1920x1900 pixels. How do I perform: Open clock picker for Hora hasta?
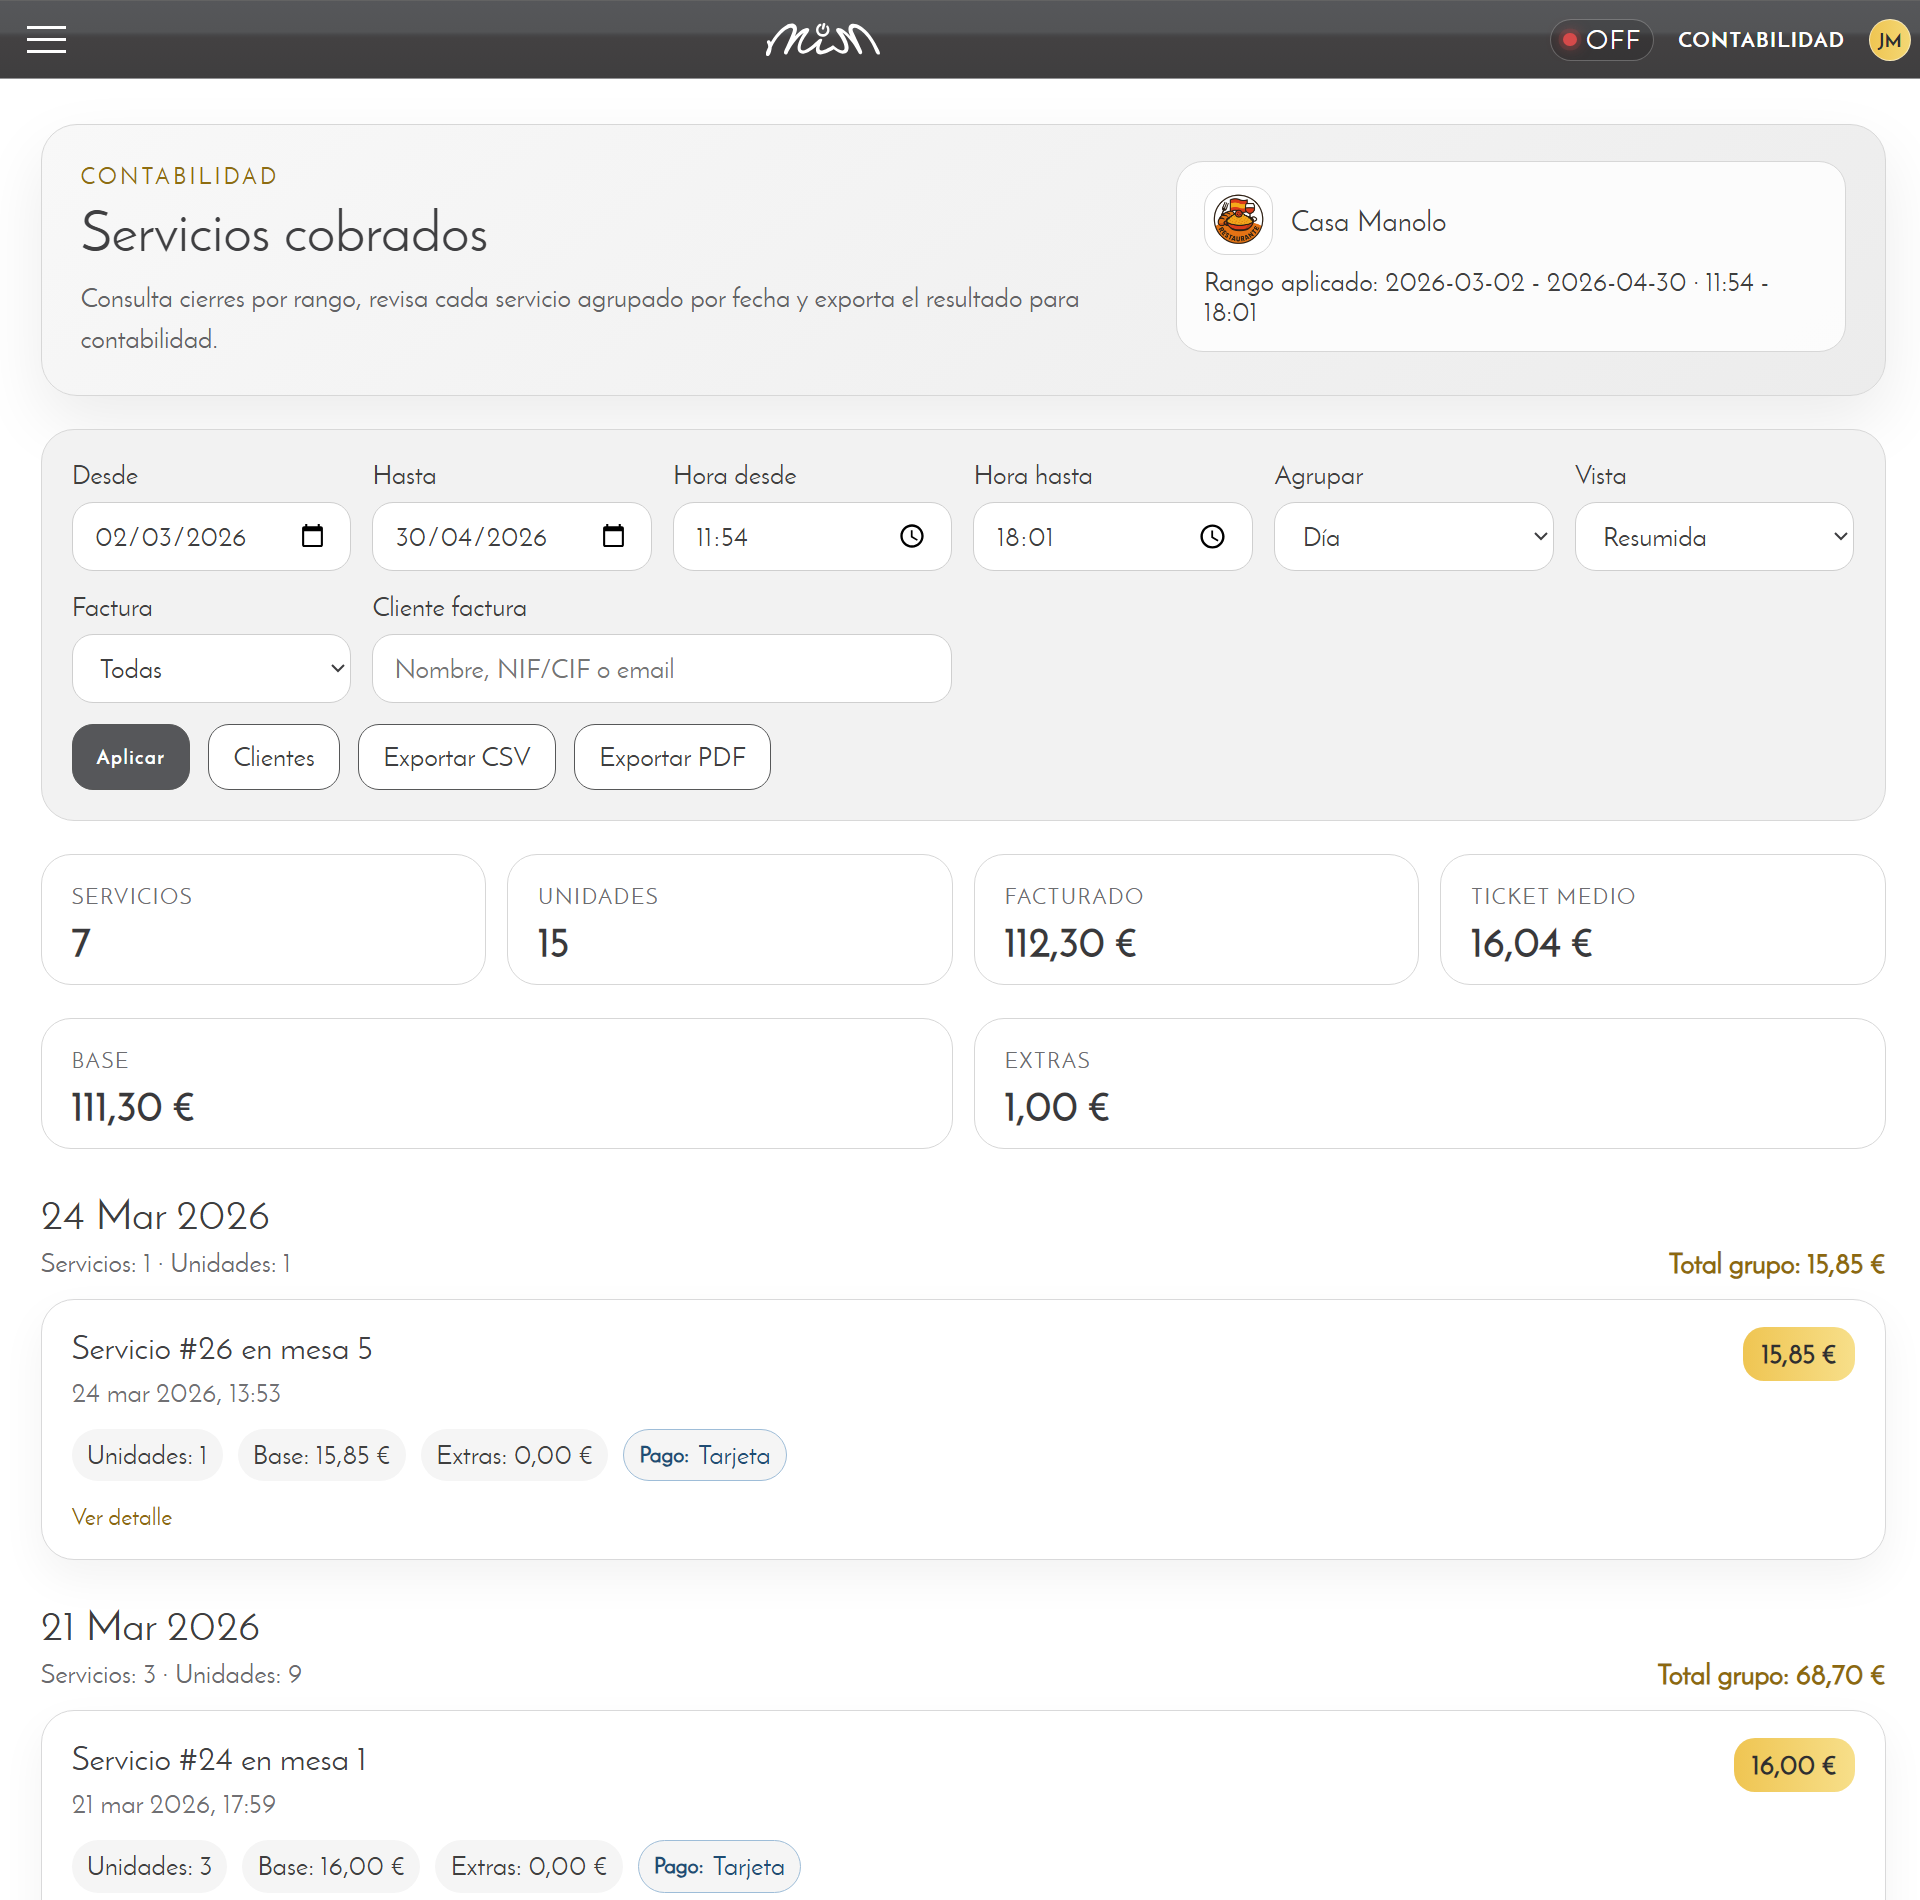click(x=1212, y=536)
